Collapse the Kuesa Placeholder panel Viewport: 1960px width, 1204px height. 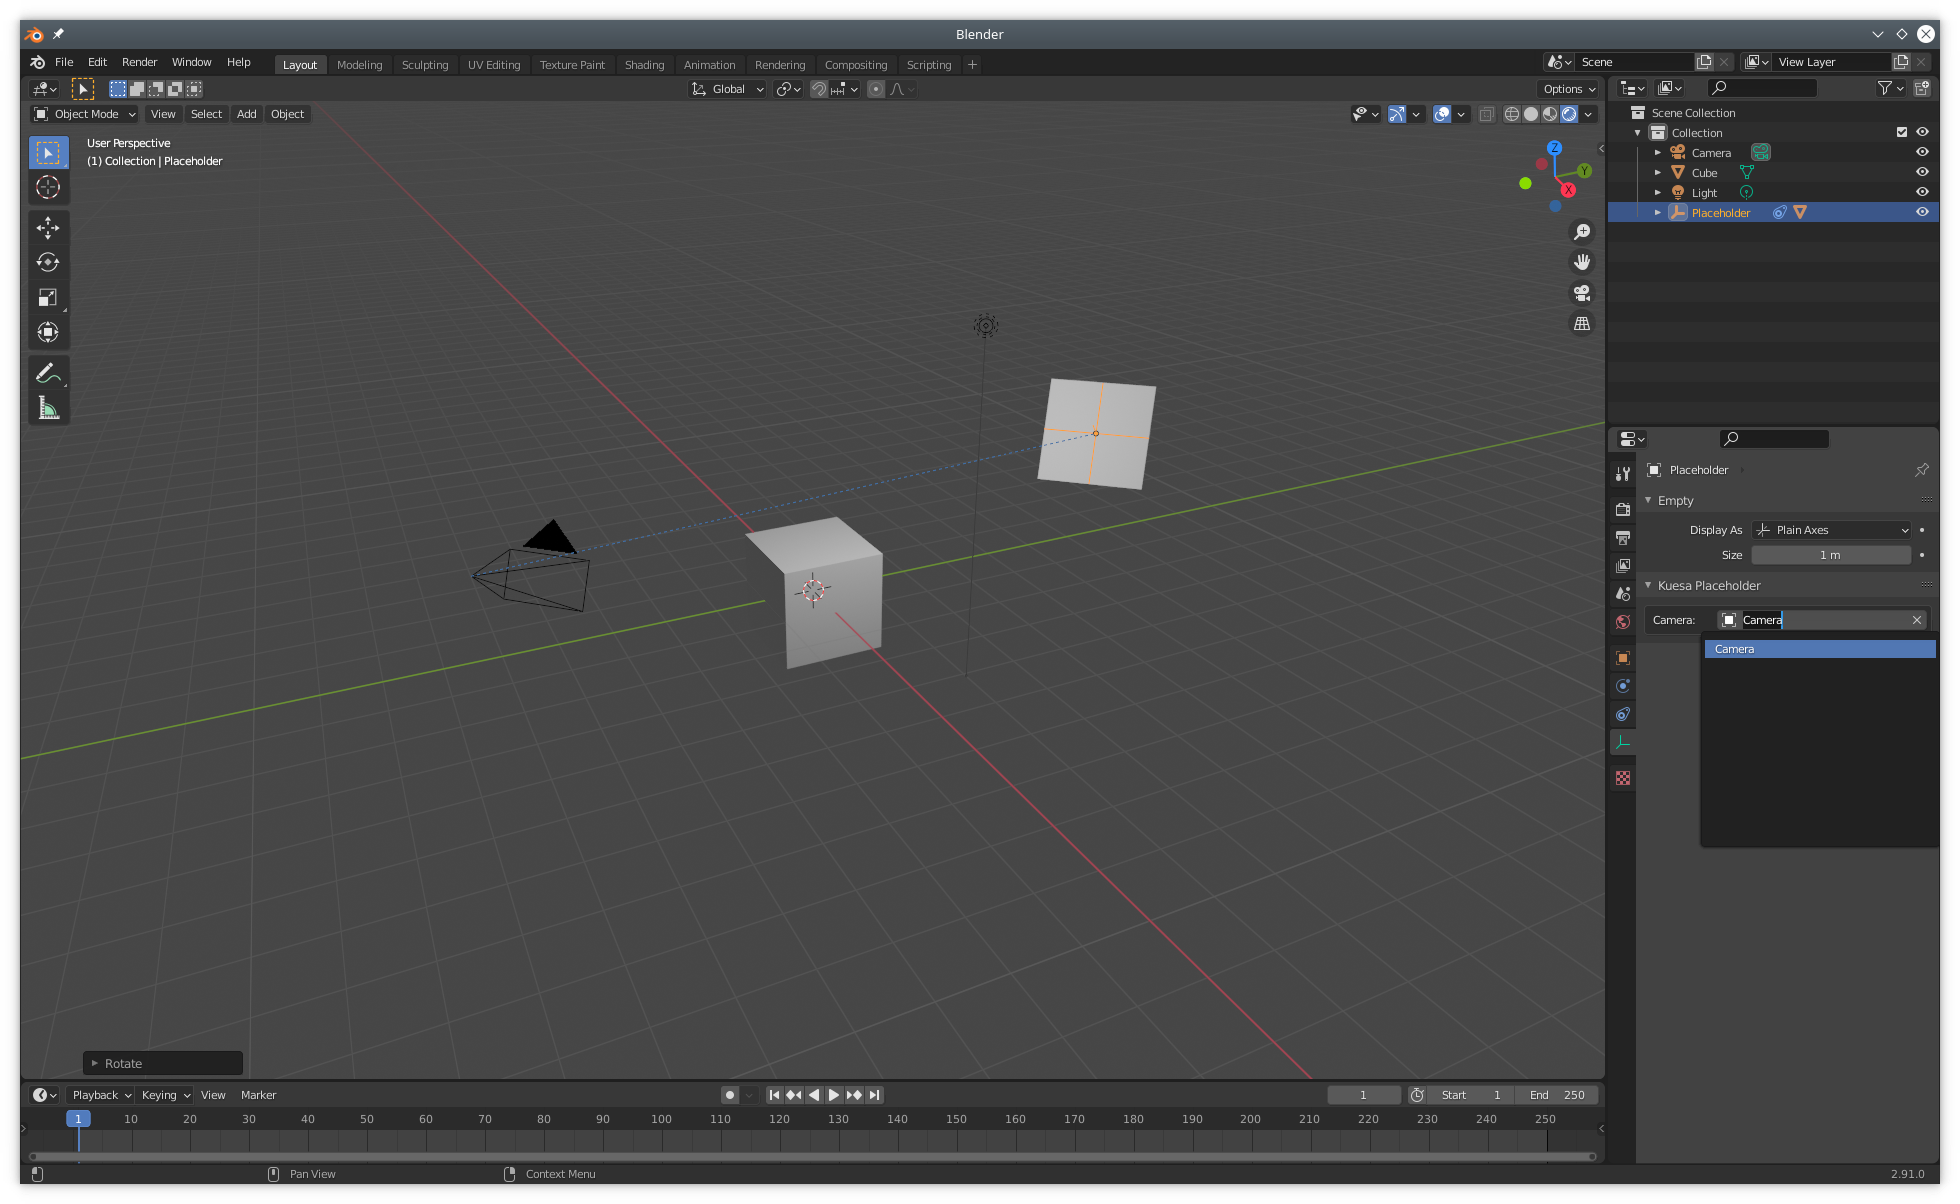1648,585
